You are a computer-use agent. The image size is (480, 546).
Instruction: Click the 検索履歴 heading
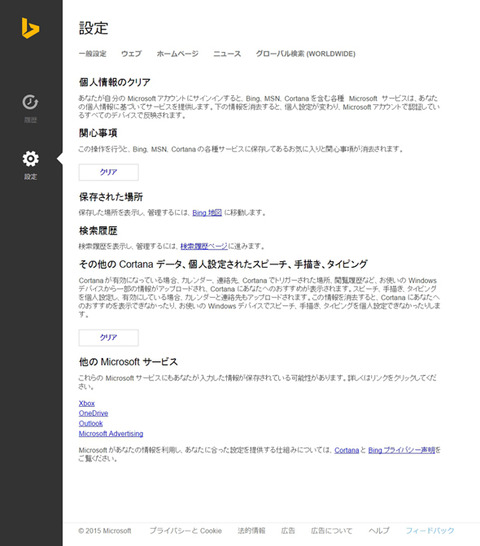(98, 231)
